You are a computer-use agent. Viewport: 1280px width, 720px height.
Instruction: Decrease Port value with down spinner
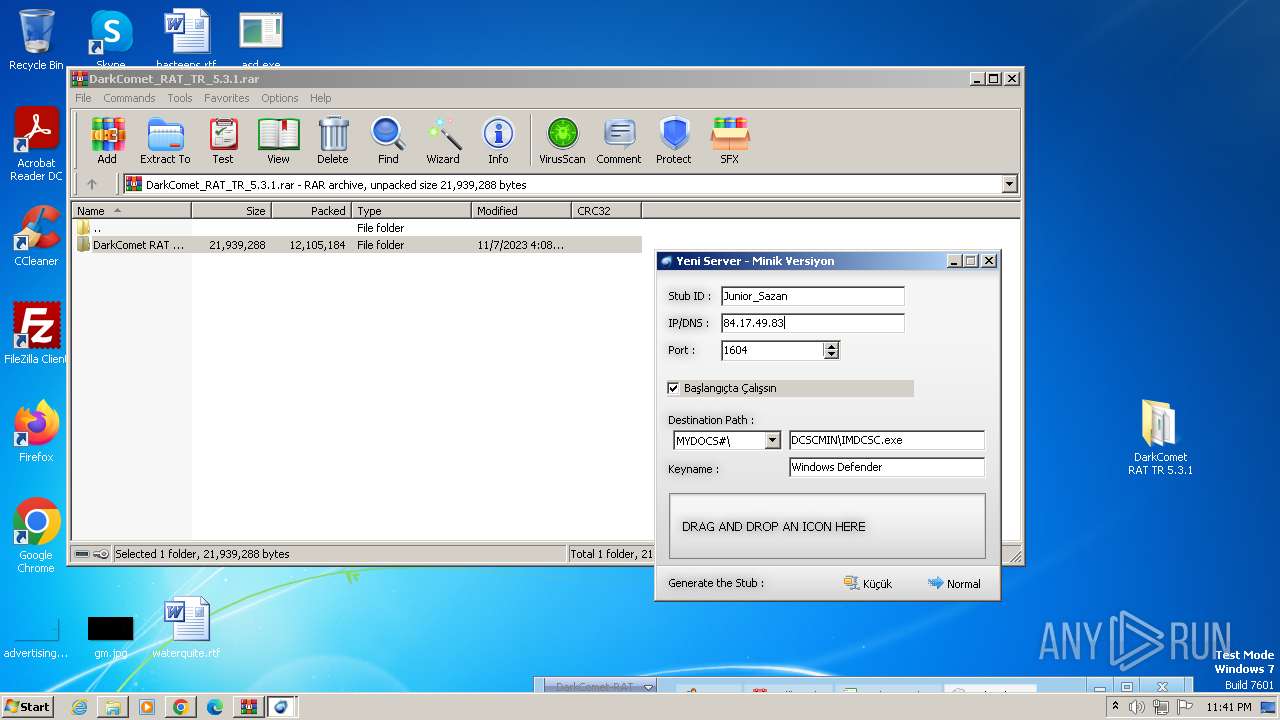[x=831, y=354]
